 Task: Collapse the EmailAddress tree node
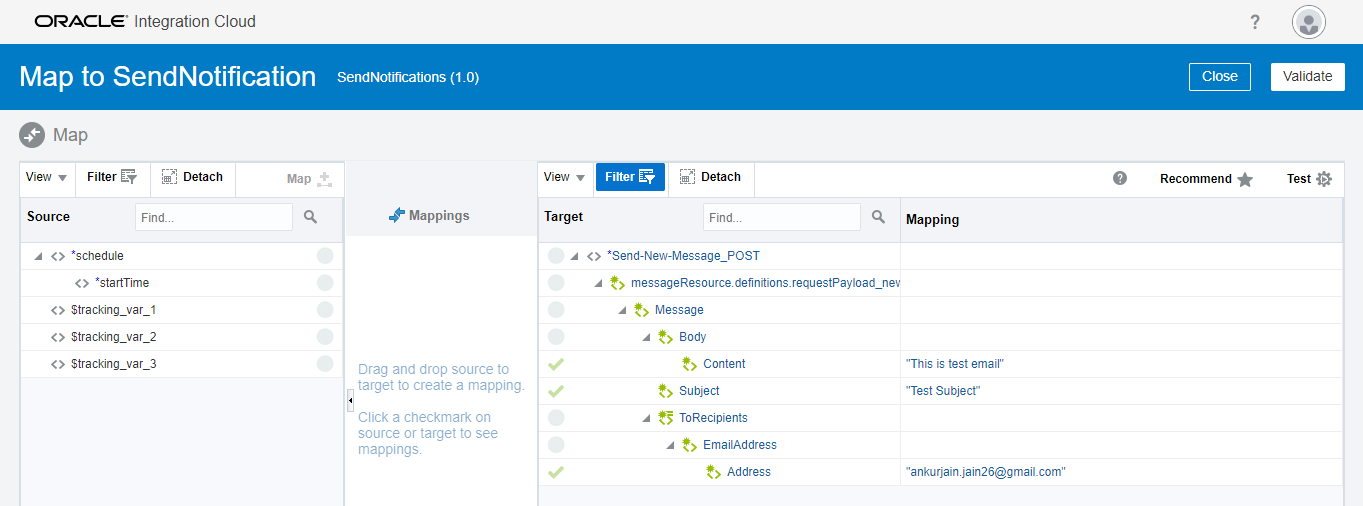[x=670, y=445]
